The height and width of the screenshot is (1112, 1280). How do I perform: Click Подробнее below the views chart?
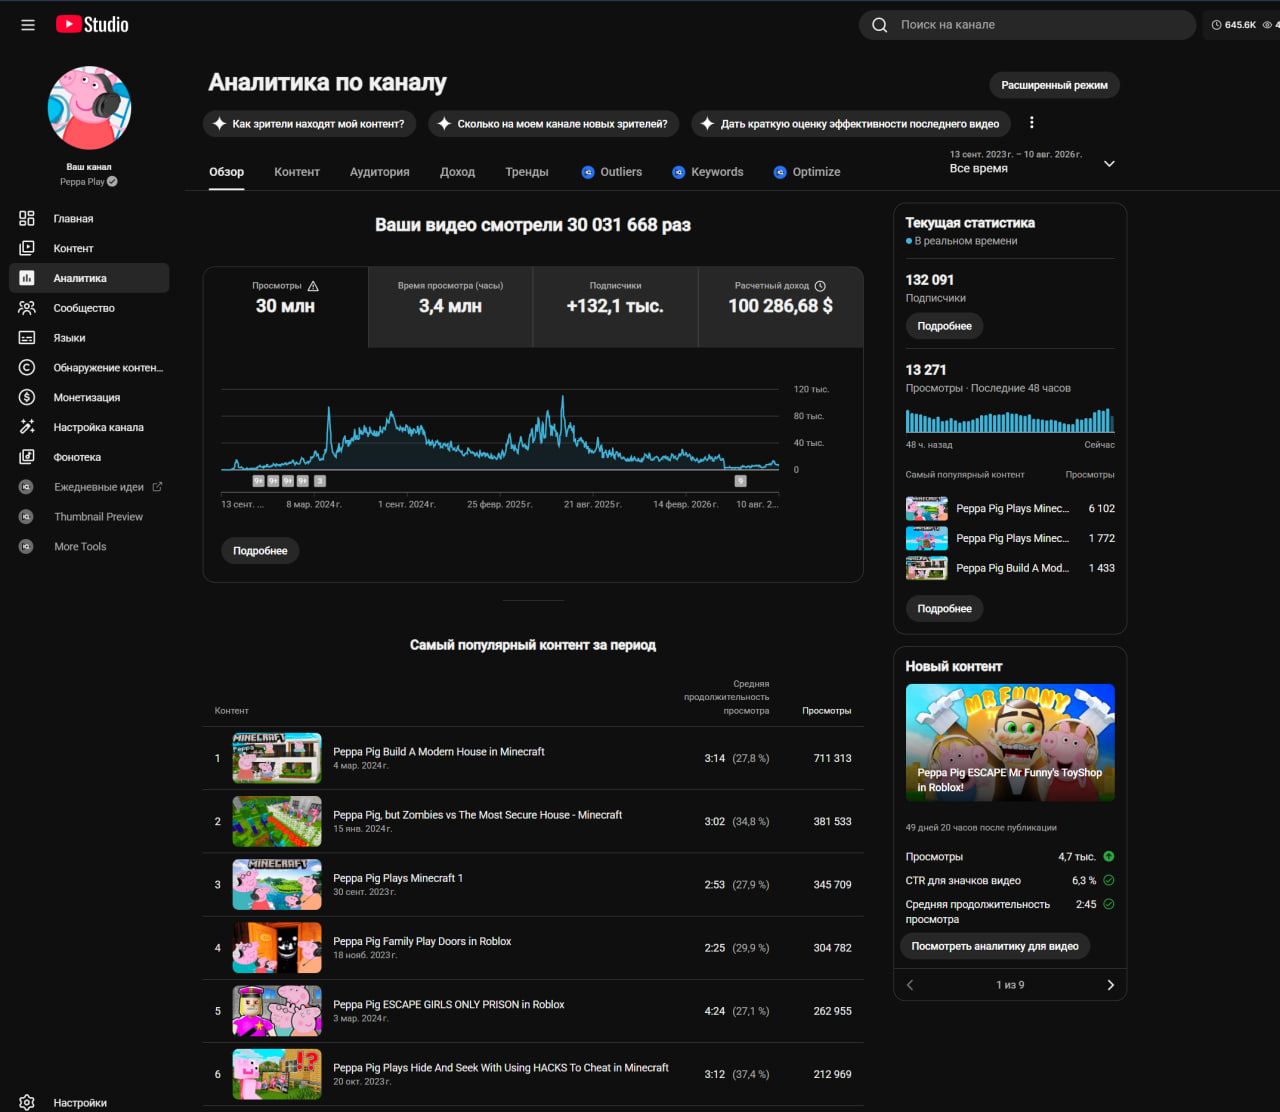(260, 551)
